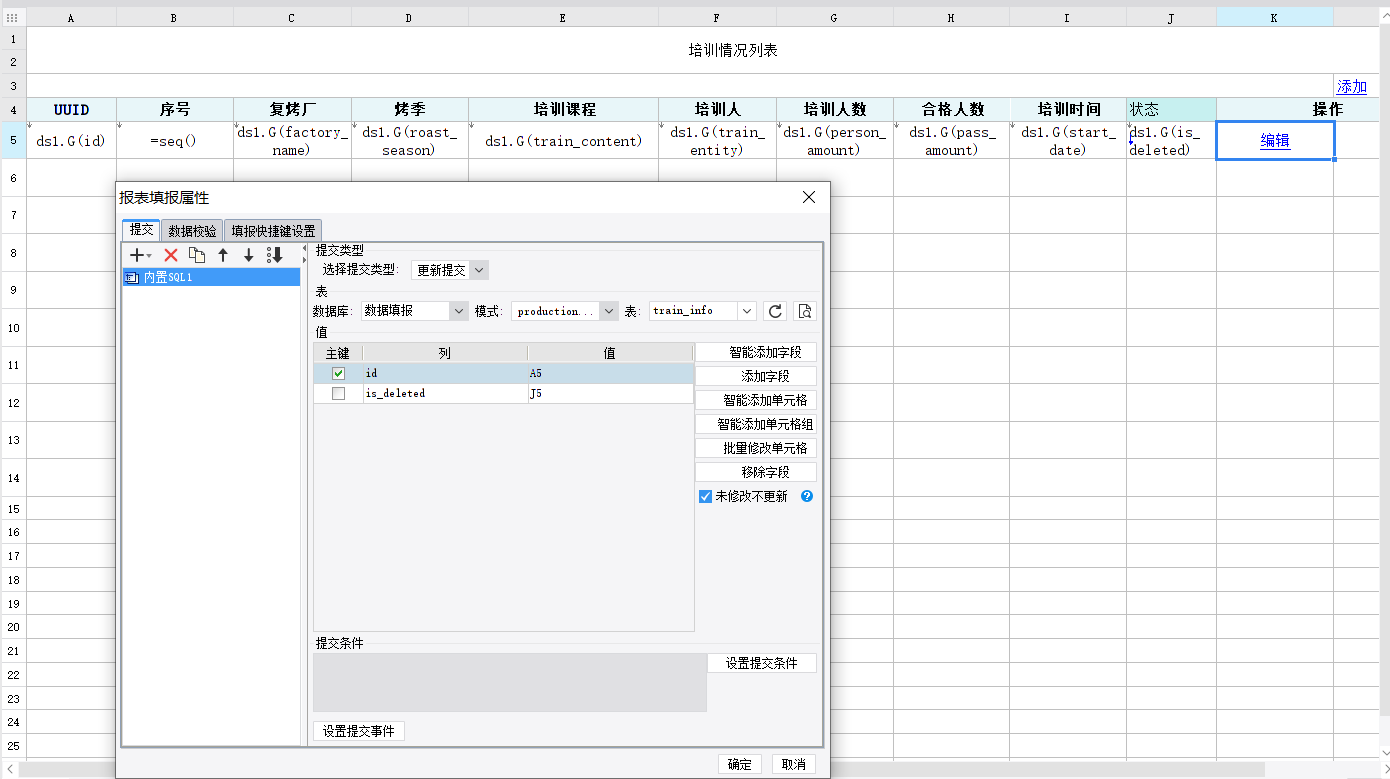Click the select-all grid corner icon
Viewport: 1390px width, 779px height.
point(13,17)
